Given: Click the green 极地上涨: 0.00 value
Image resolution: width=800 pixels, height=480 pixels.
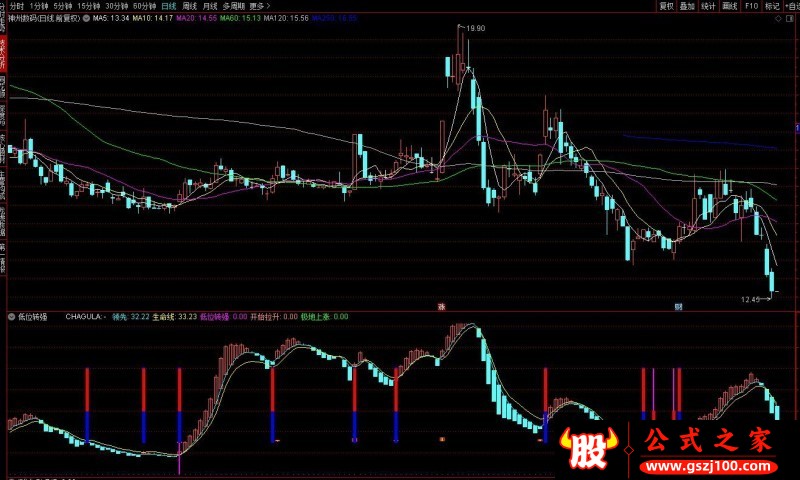Looking at the screenshot, I should click(x=324, y=317).
